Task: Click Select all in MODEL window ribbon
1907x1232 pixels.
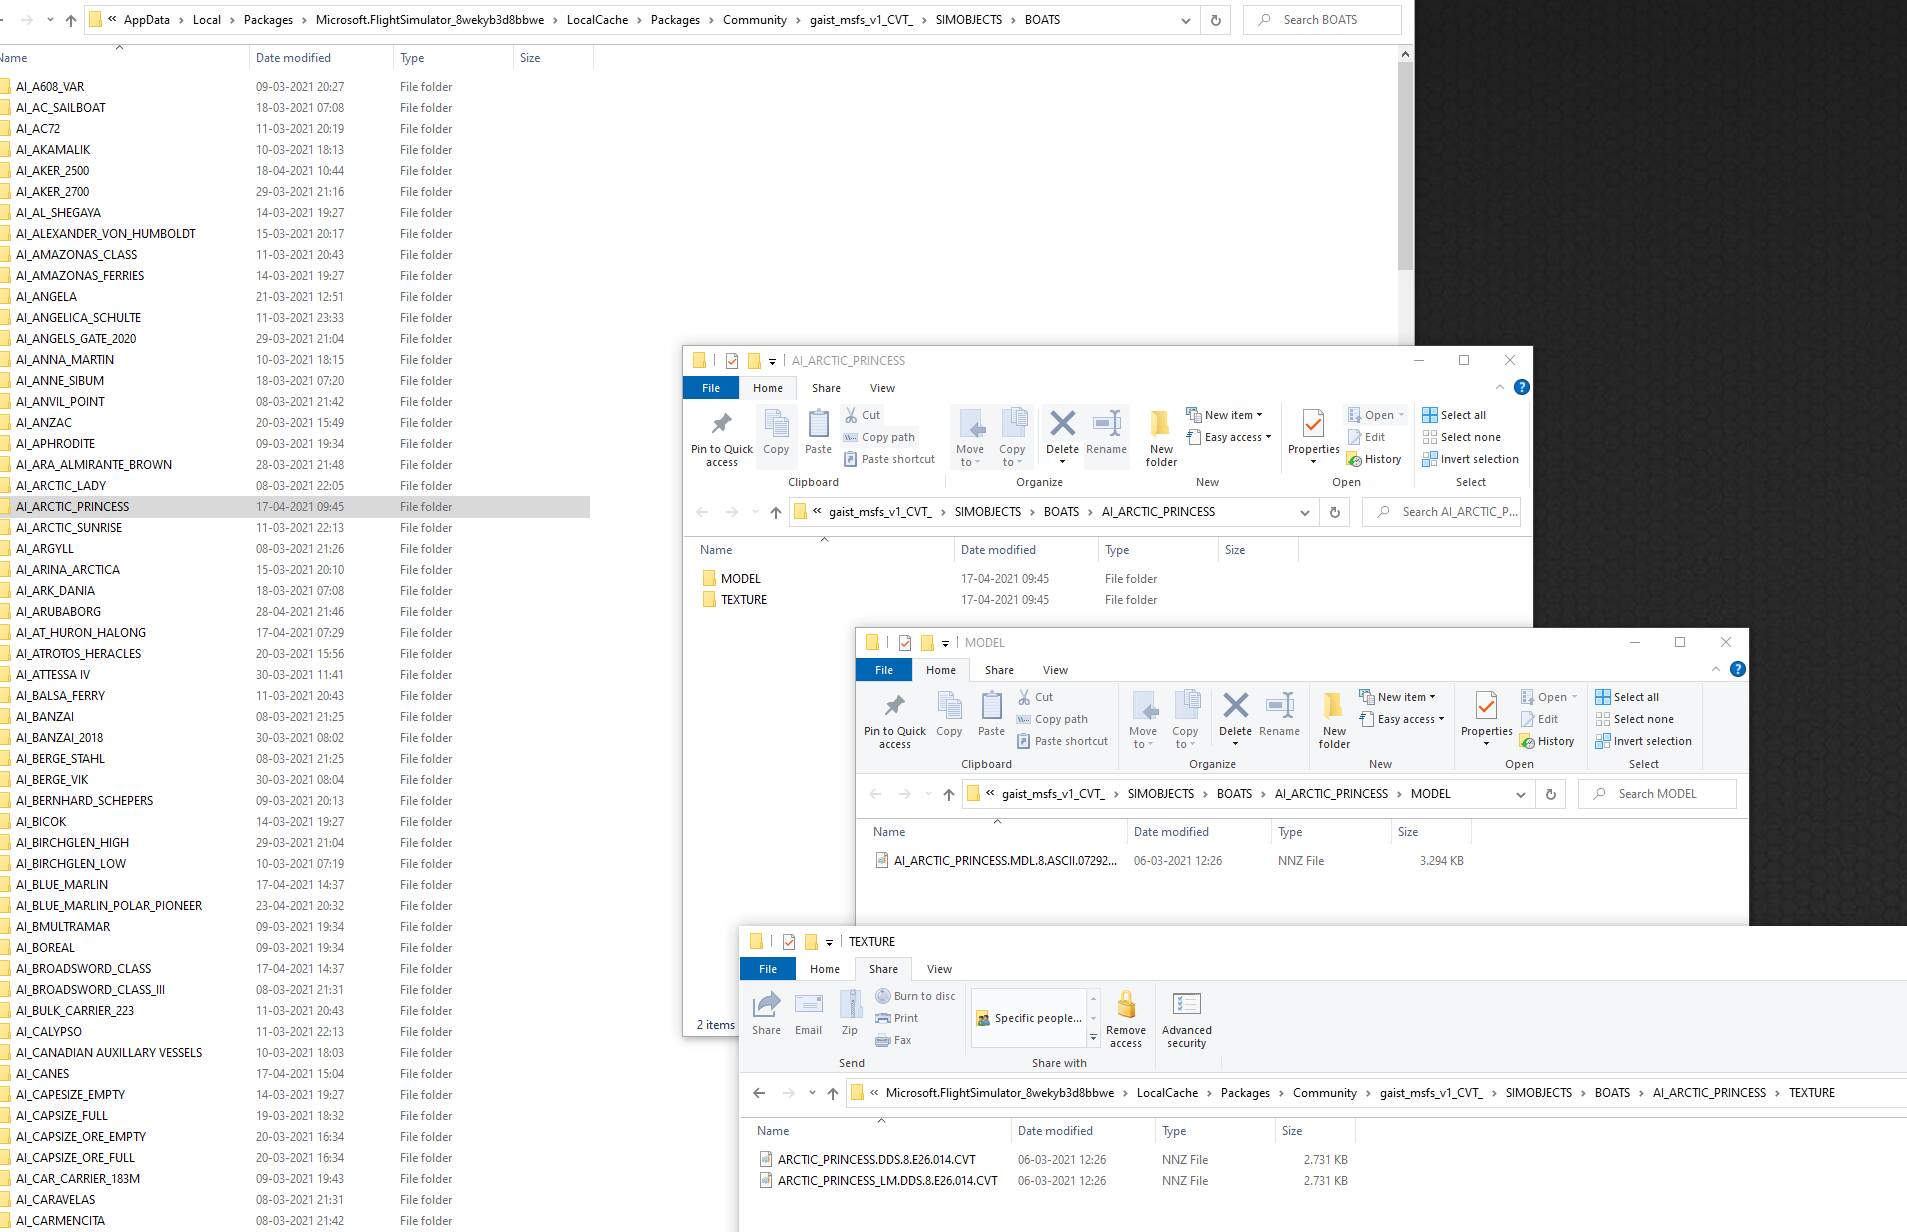Action: point(1627,697)
